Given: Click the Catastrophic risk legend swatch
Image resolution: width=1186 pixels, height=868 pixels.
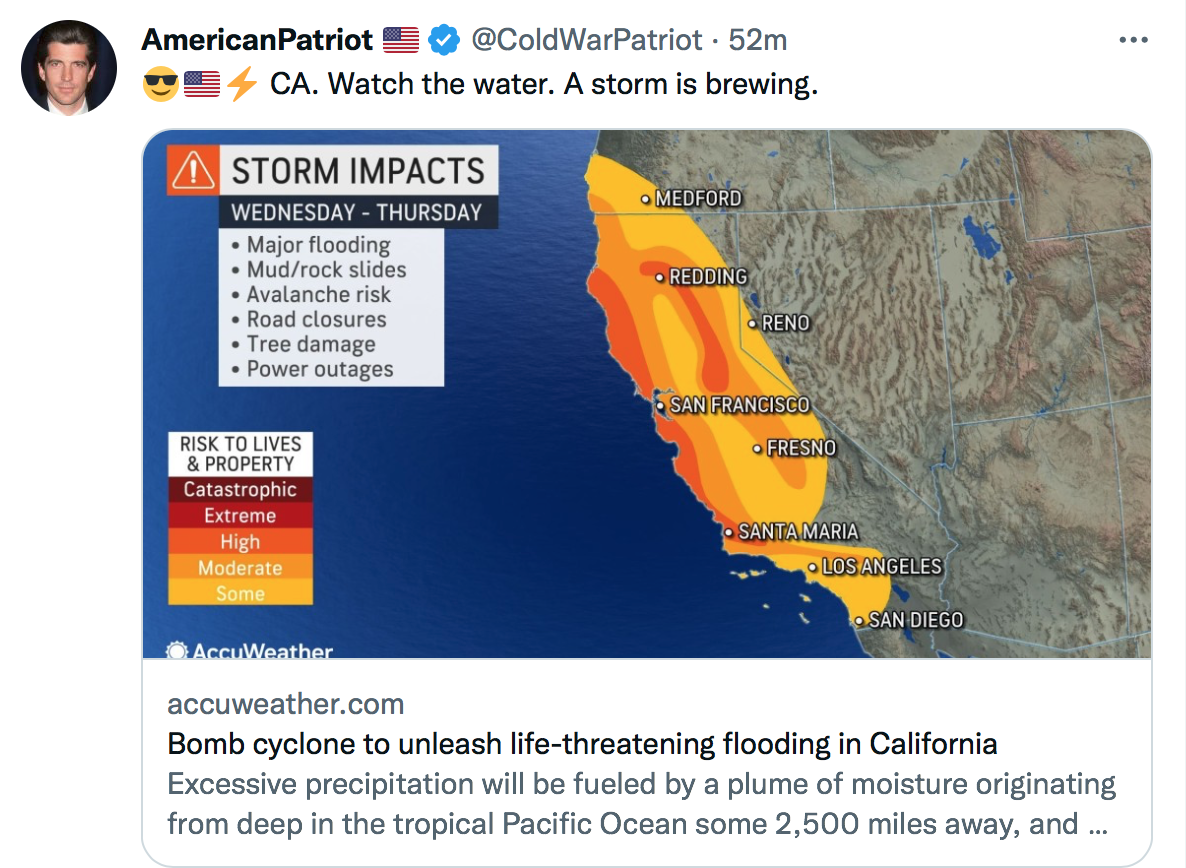Looking at the screenshot, I should pos(240,490).
